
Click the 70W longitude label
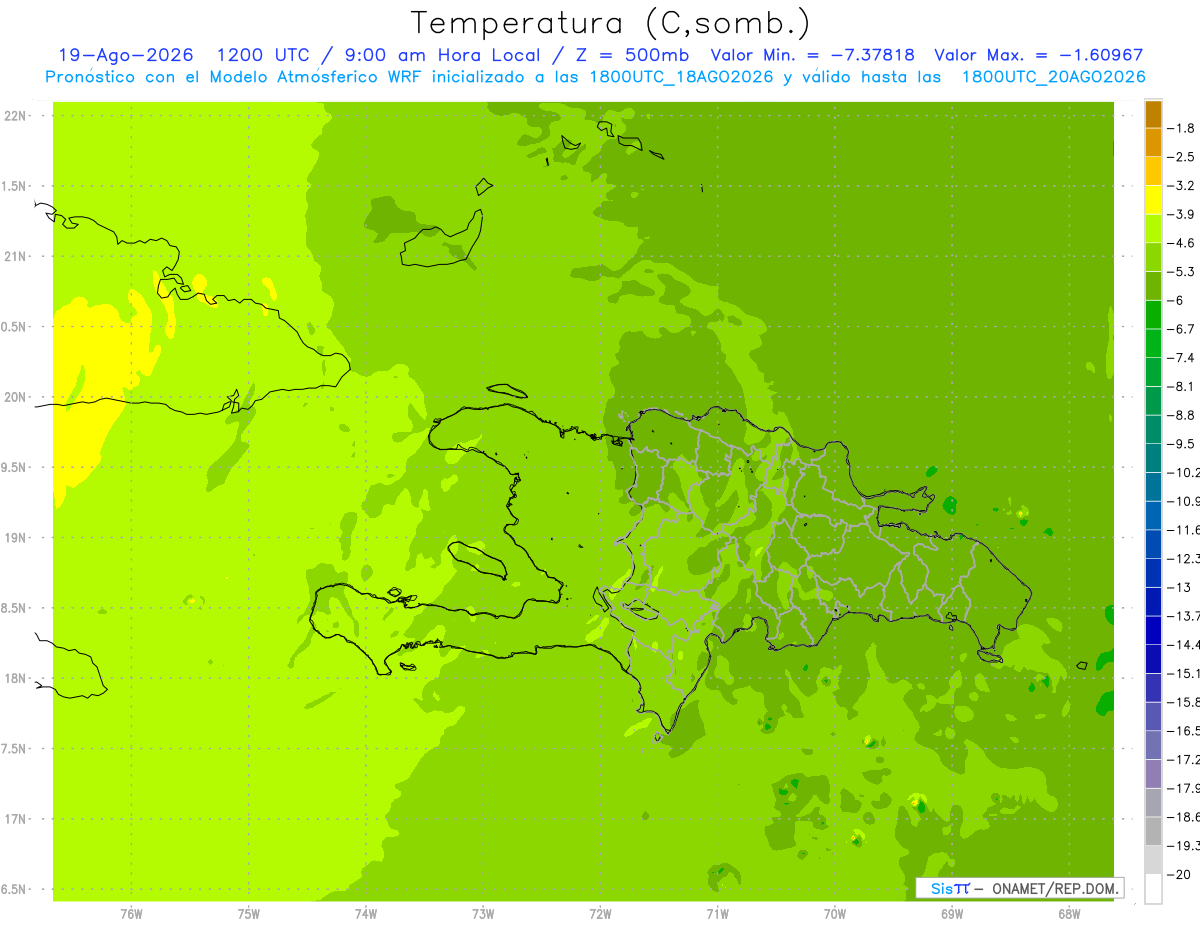(x=834, y=914)
